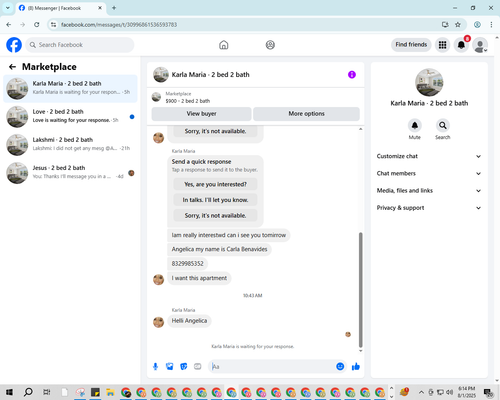This screenshot has width=500, height=400.
Task: Click the Messenger | Facebook browser tab
Action: pyautogui.click(x=60, y=8)
